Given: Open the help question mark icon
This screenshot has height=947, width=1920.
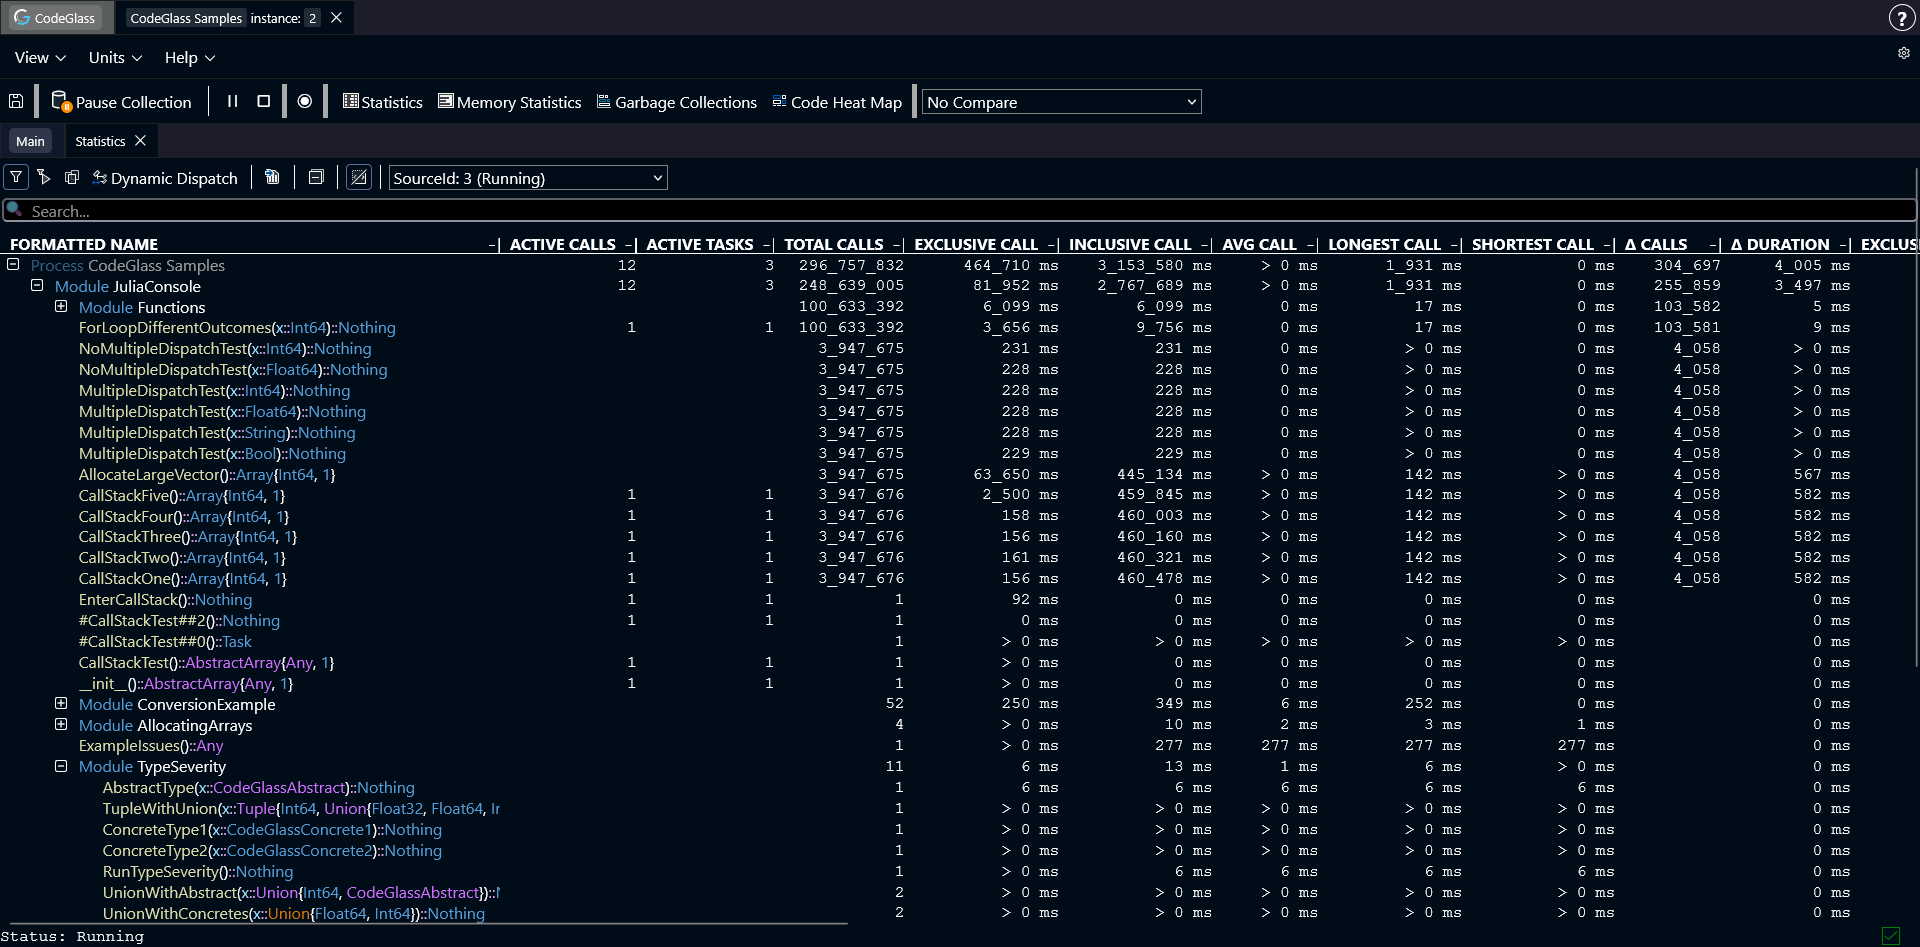Looking at the screenshot, I should coord(1901,18).
